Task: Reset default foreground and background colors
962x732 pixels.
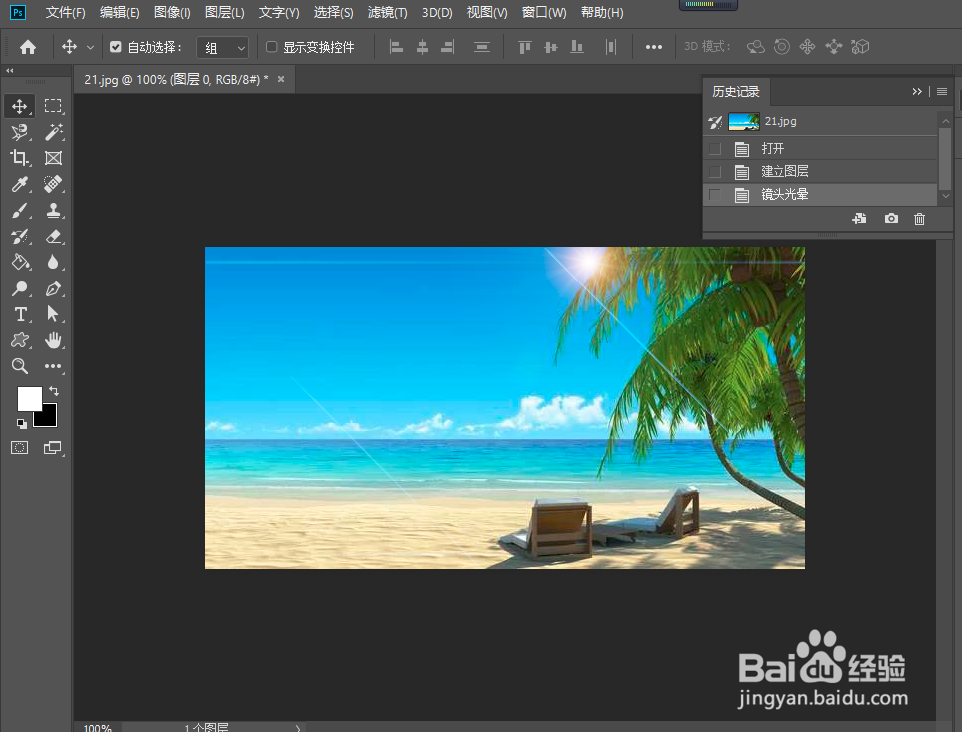Action: point(21,423)
